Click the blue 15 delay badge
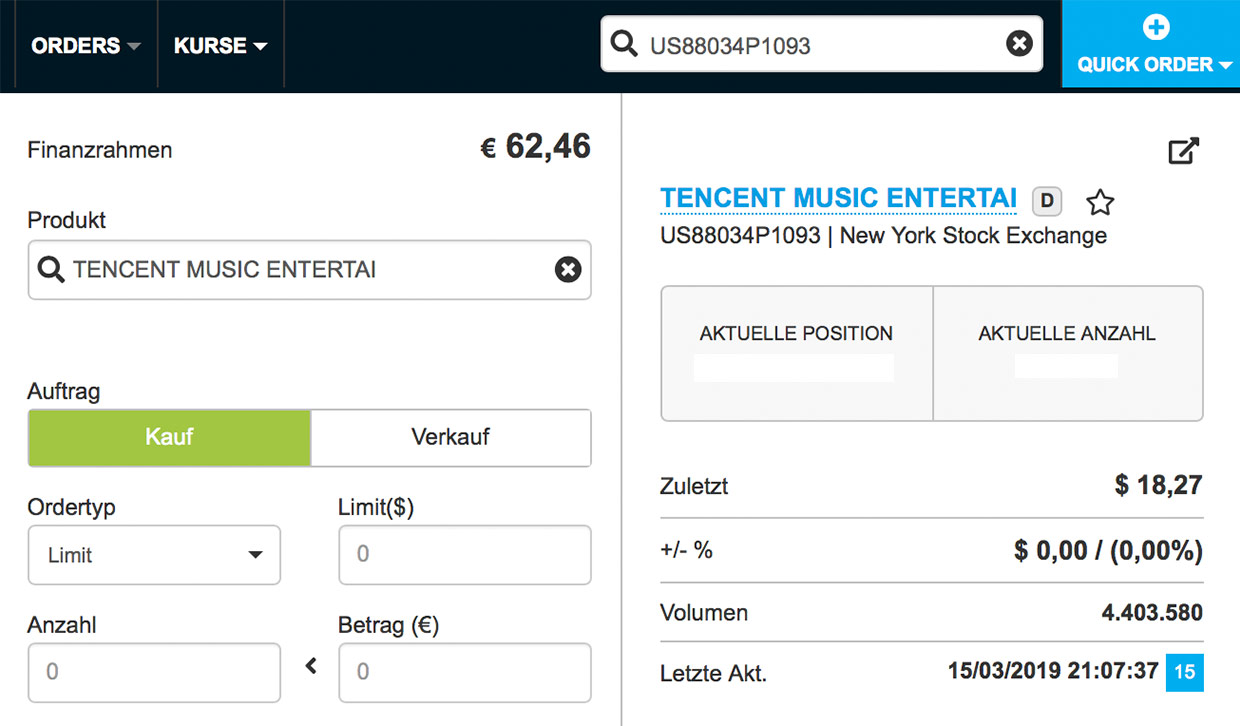The width and height of the screenshot is (1240, 726). tap(1184, 672)
